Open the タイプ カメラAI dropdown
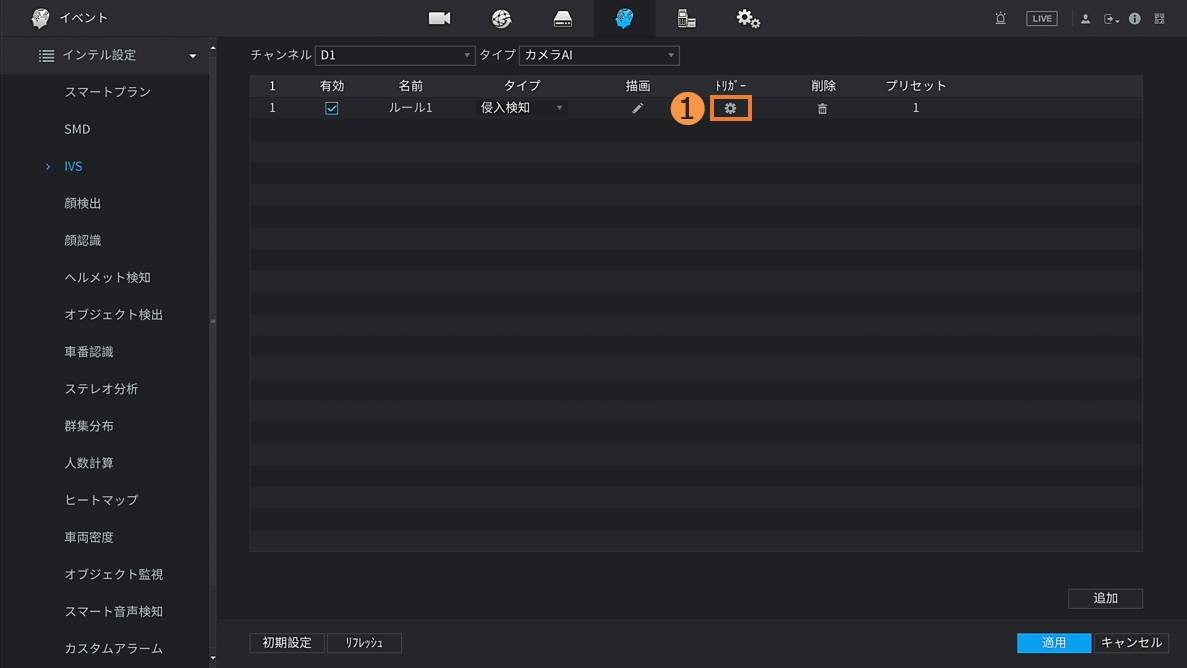The height and width of the screenshot is (668, 1187). 598,55
